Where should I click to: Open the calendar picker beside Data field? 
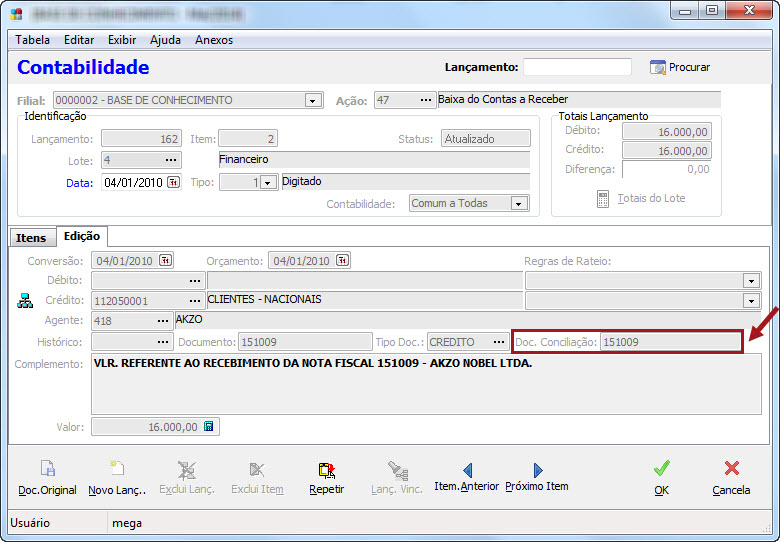(173, 182)
